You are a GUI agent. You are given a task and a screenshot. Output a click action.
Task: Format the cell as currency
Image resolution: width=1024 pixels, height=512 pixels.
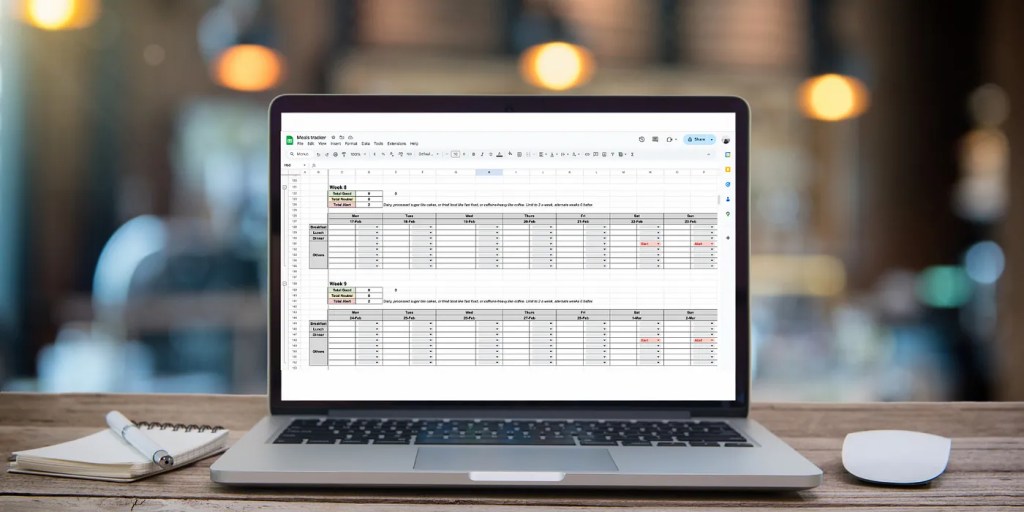pos(374,154)
